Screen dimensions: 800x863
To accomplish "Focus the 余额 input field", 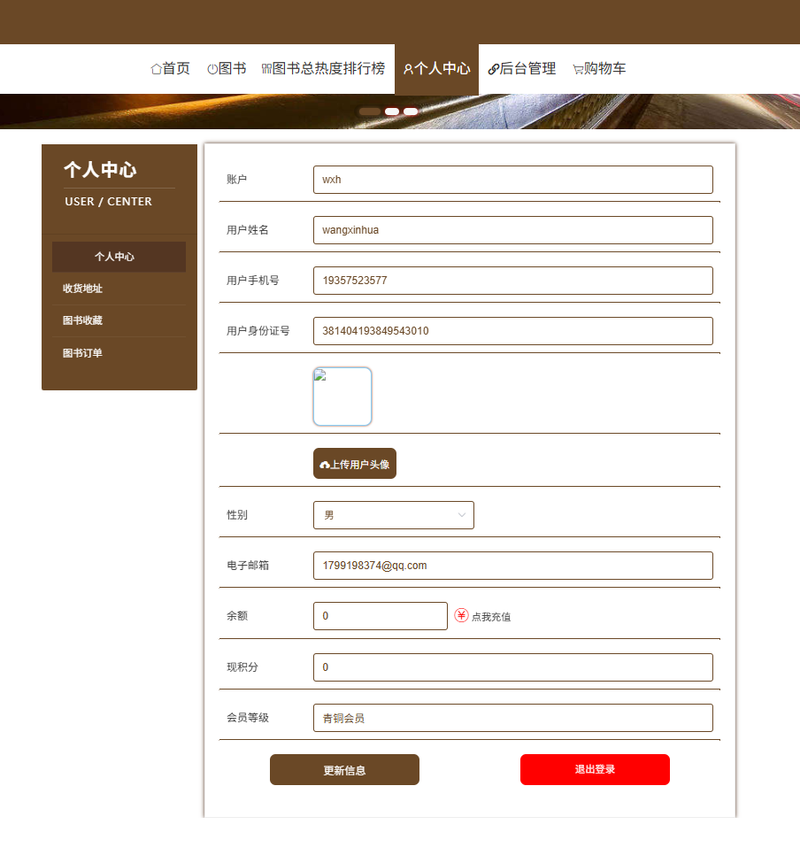I will [x=380, y=616].
